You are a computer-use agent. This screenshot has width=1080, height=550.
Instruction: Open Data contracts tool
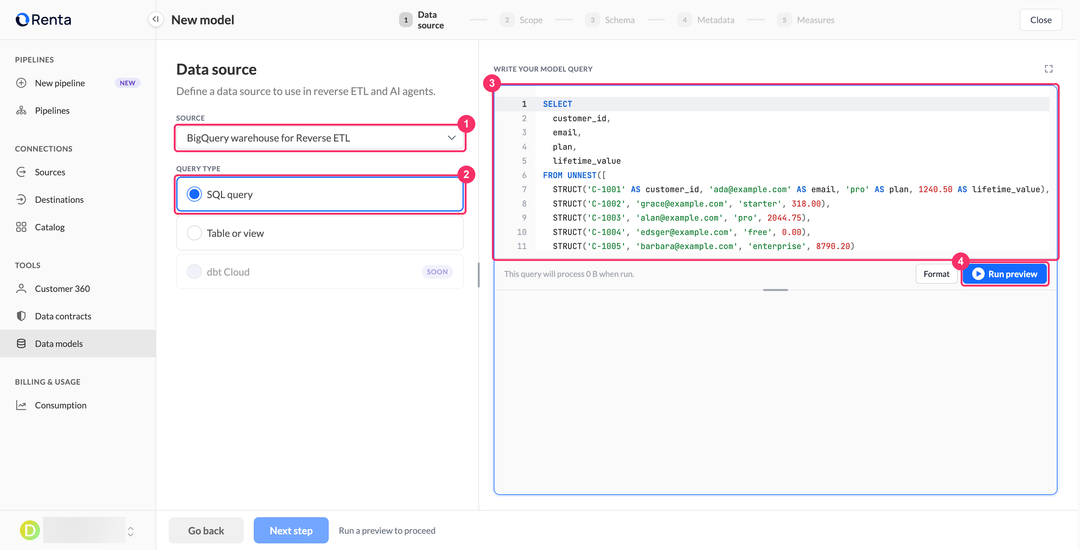tap(78, 317)
